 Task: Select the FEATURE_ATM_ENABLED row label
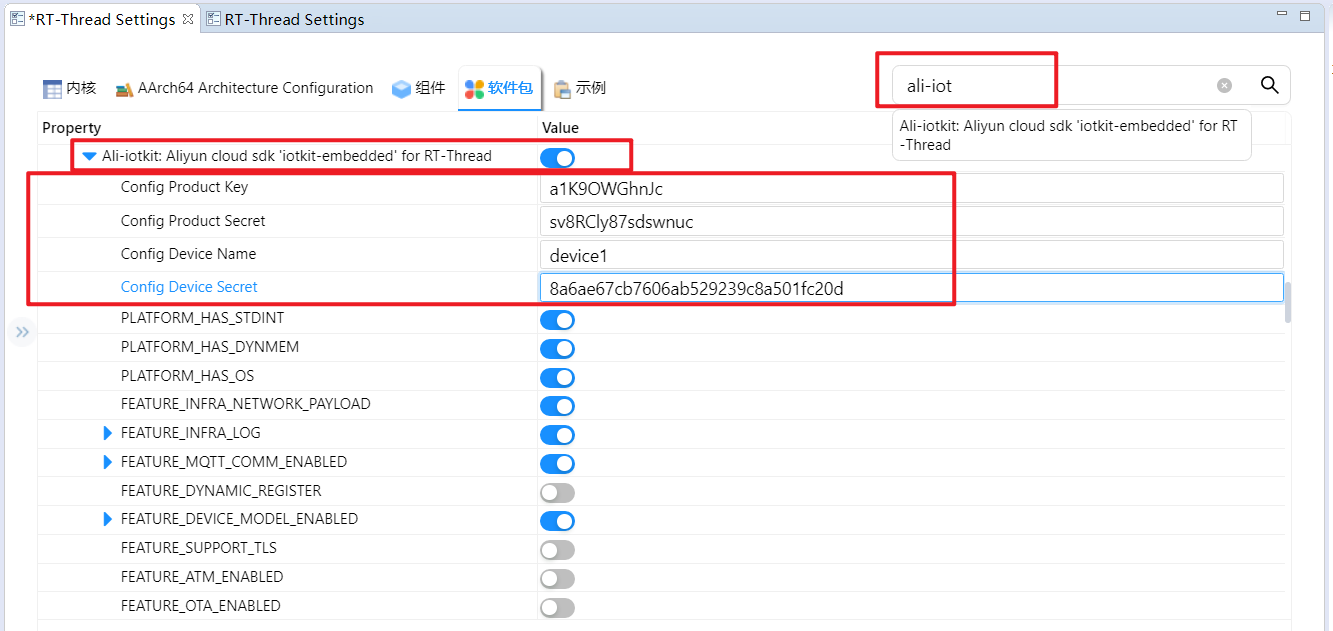[202, 577]
